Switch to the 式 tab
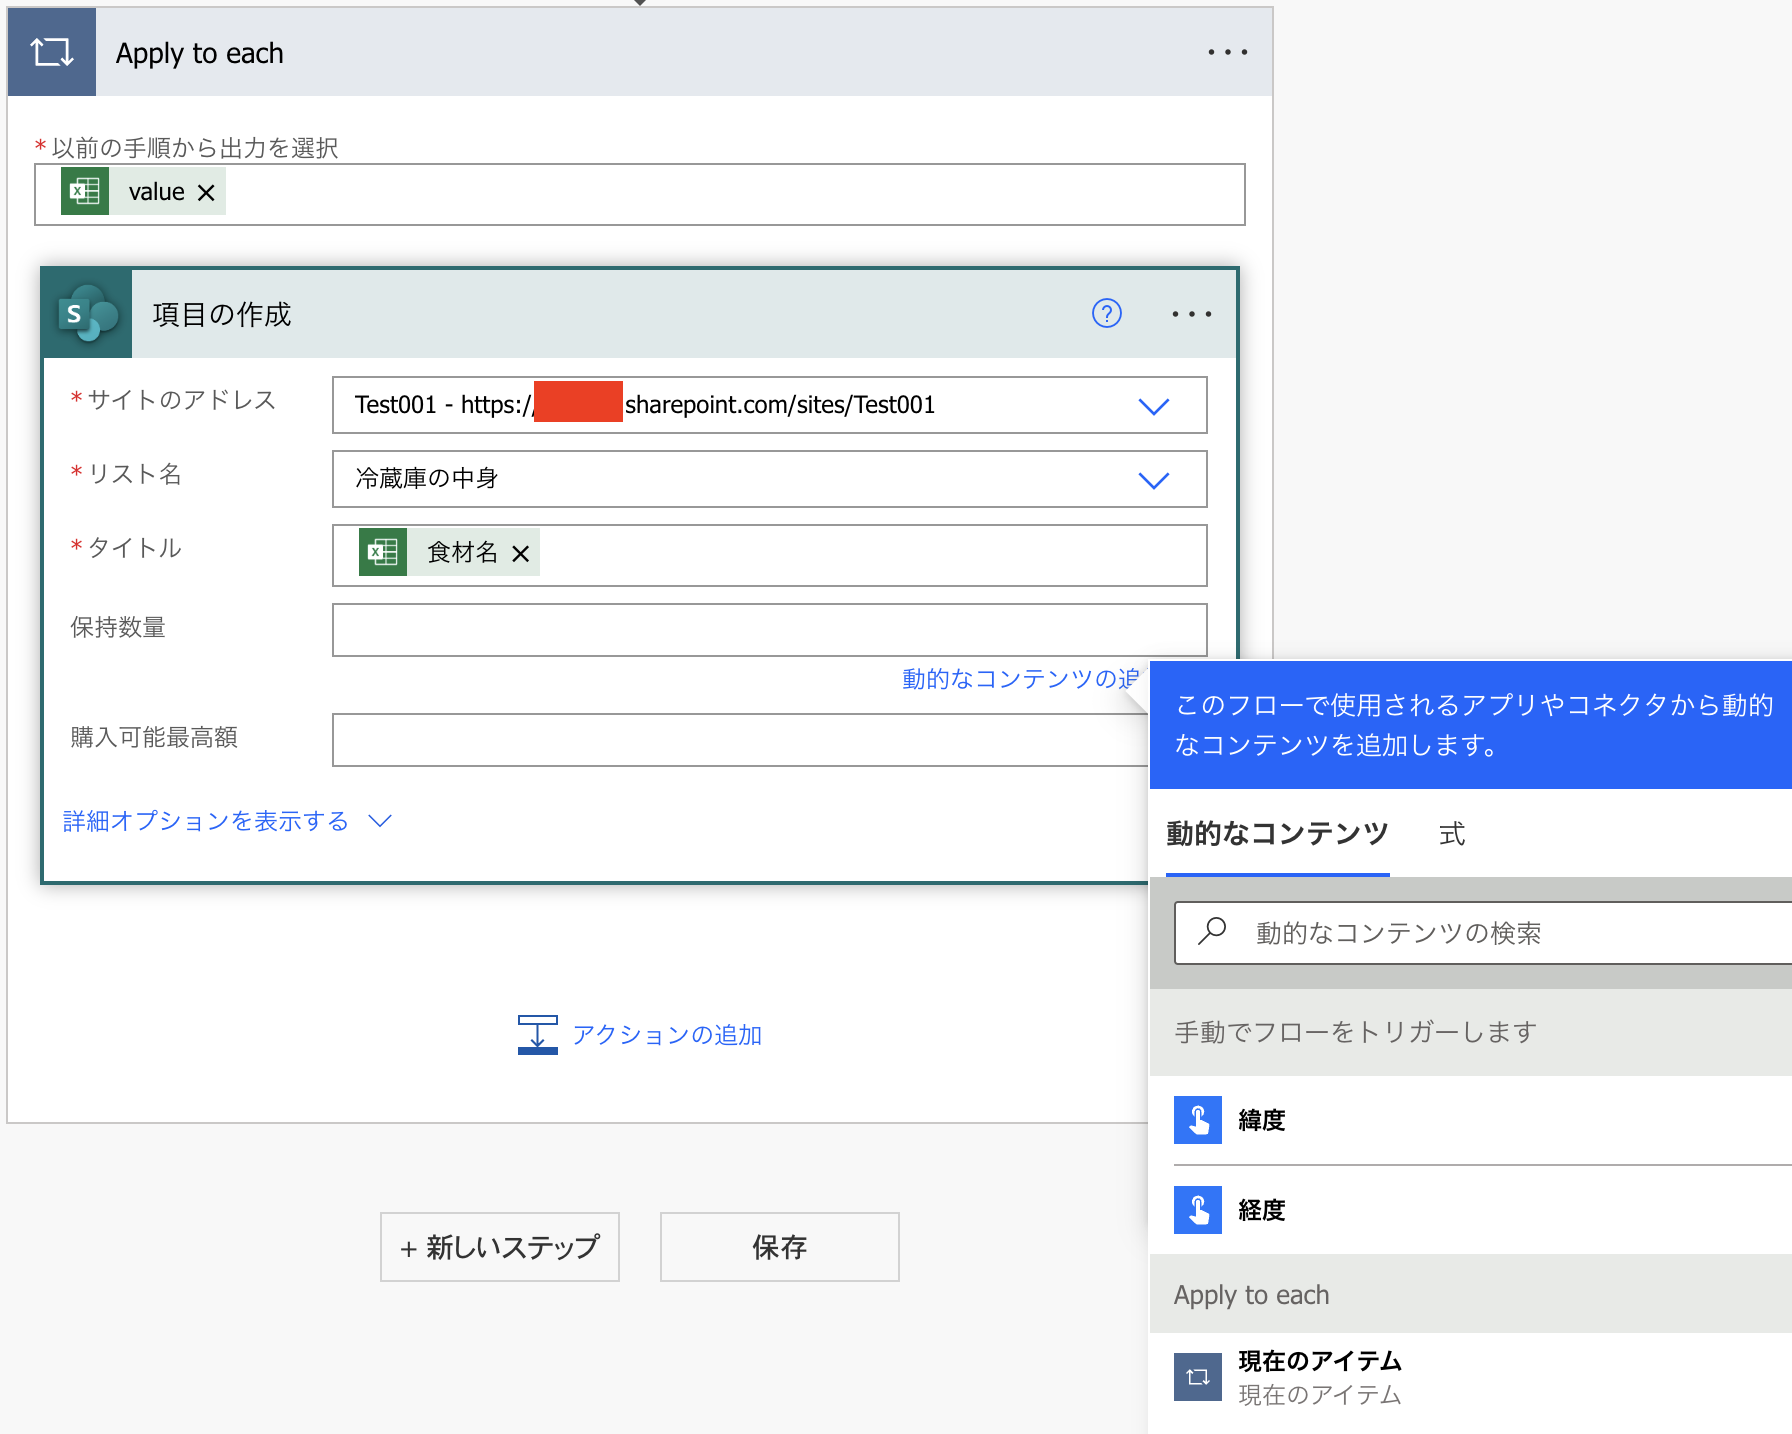 (x=1452, y=834)
